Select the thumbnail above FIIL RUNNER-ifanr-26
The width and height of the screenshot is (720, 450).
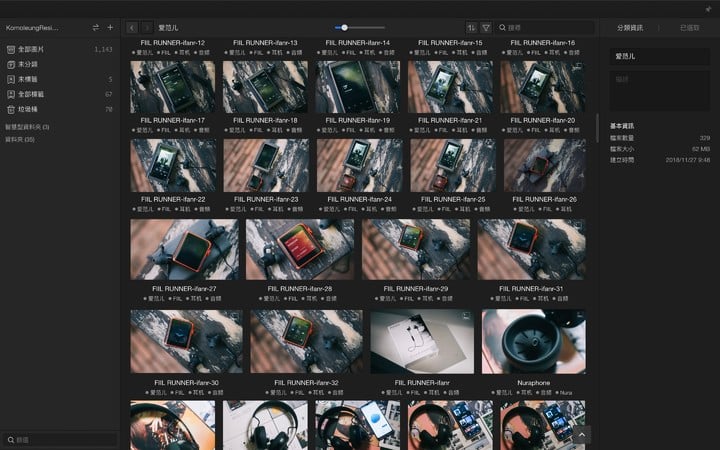click(x=545, y=165)
